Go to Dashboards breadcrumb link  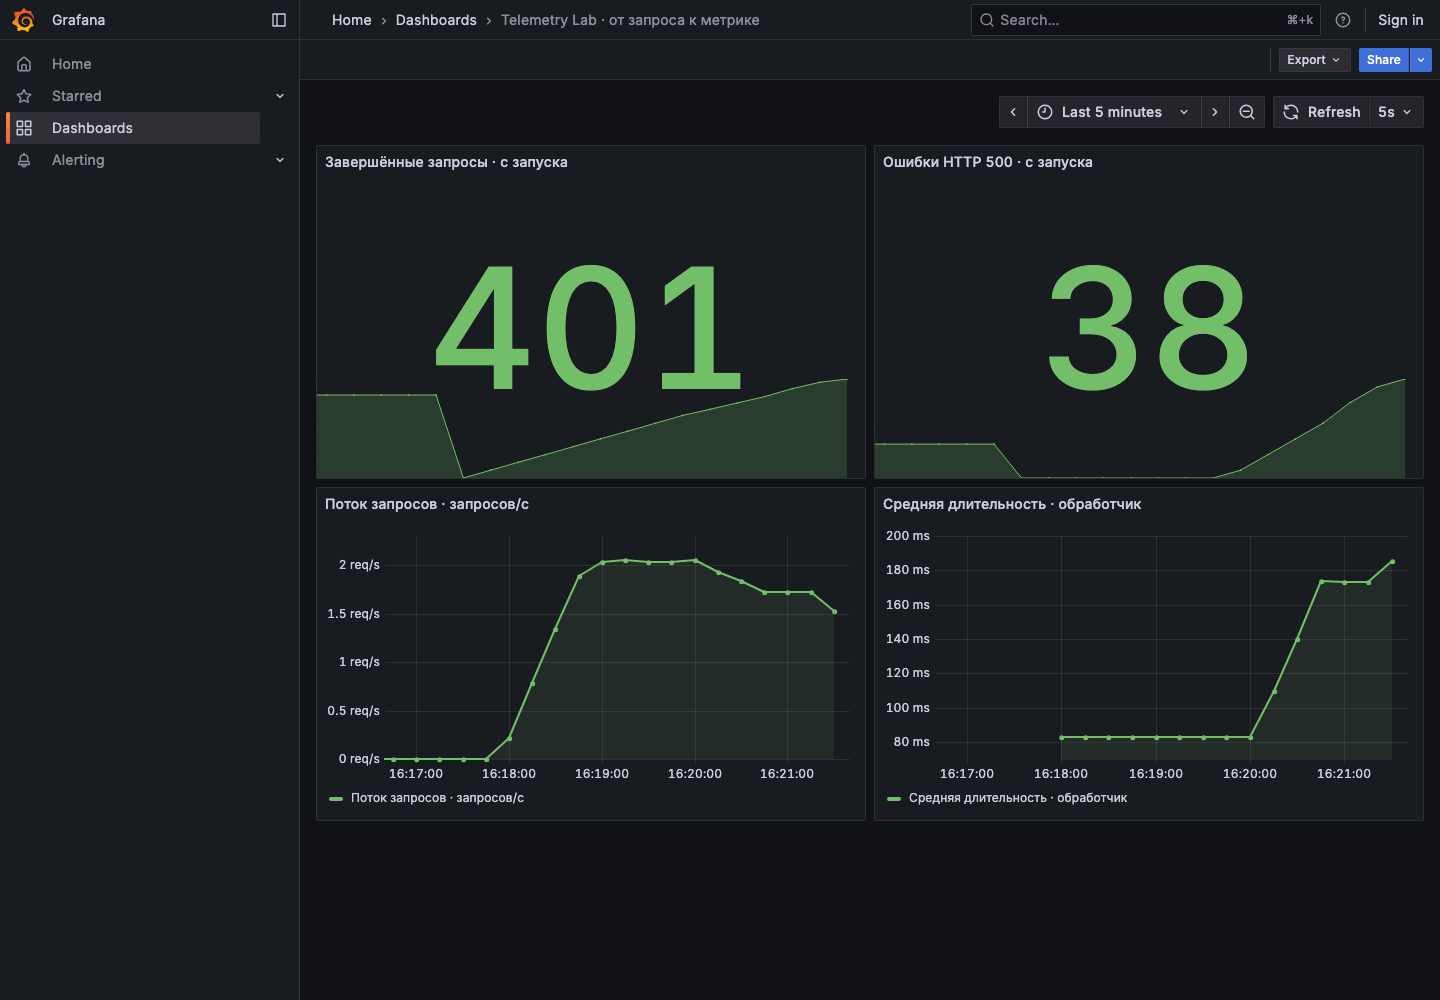tap(436, 20)
